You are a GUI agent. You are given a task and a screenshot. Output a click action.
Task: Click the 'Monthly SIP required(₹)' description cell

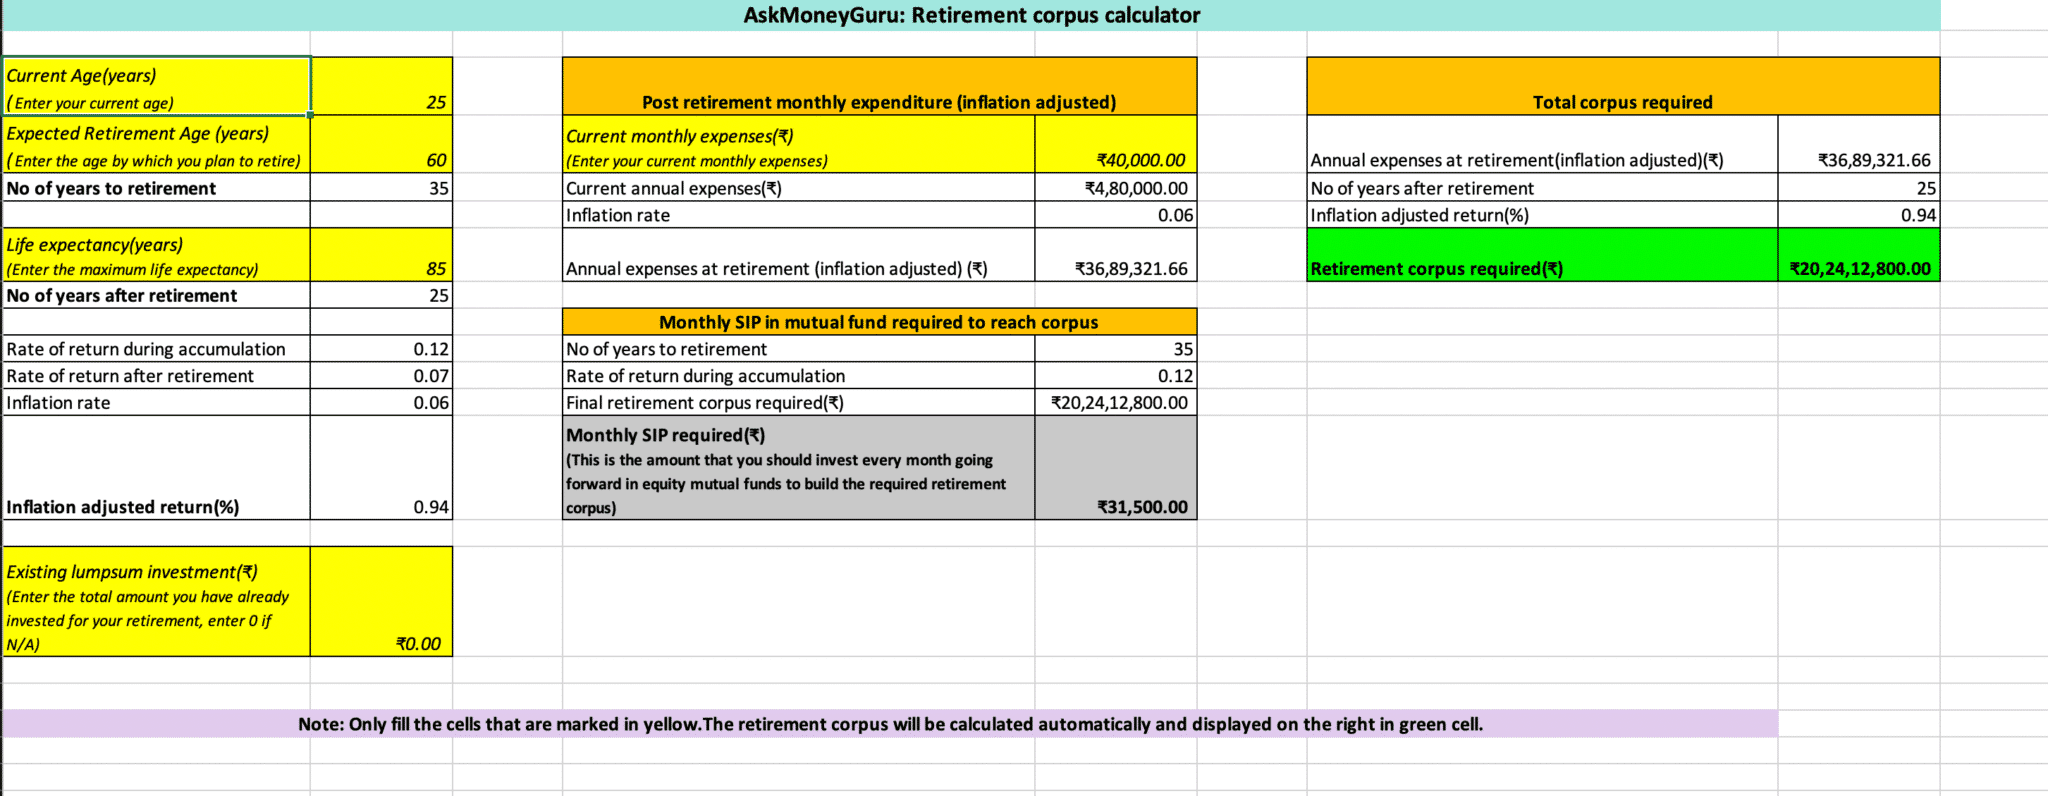[799, 467]
